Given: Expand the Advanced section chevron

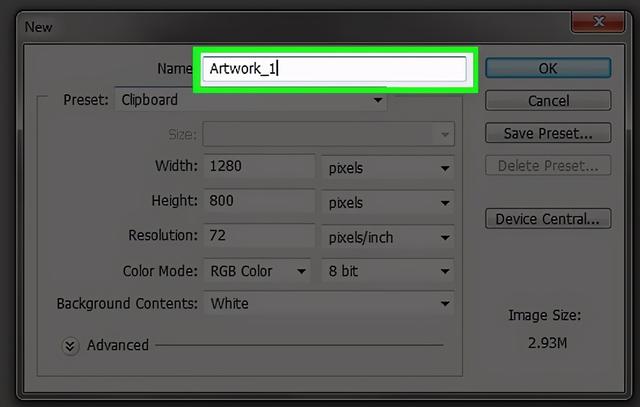Looking at the screenshot, I should tap(70, 345).
